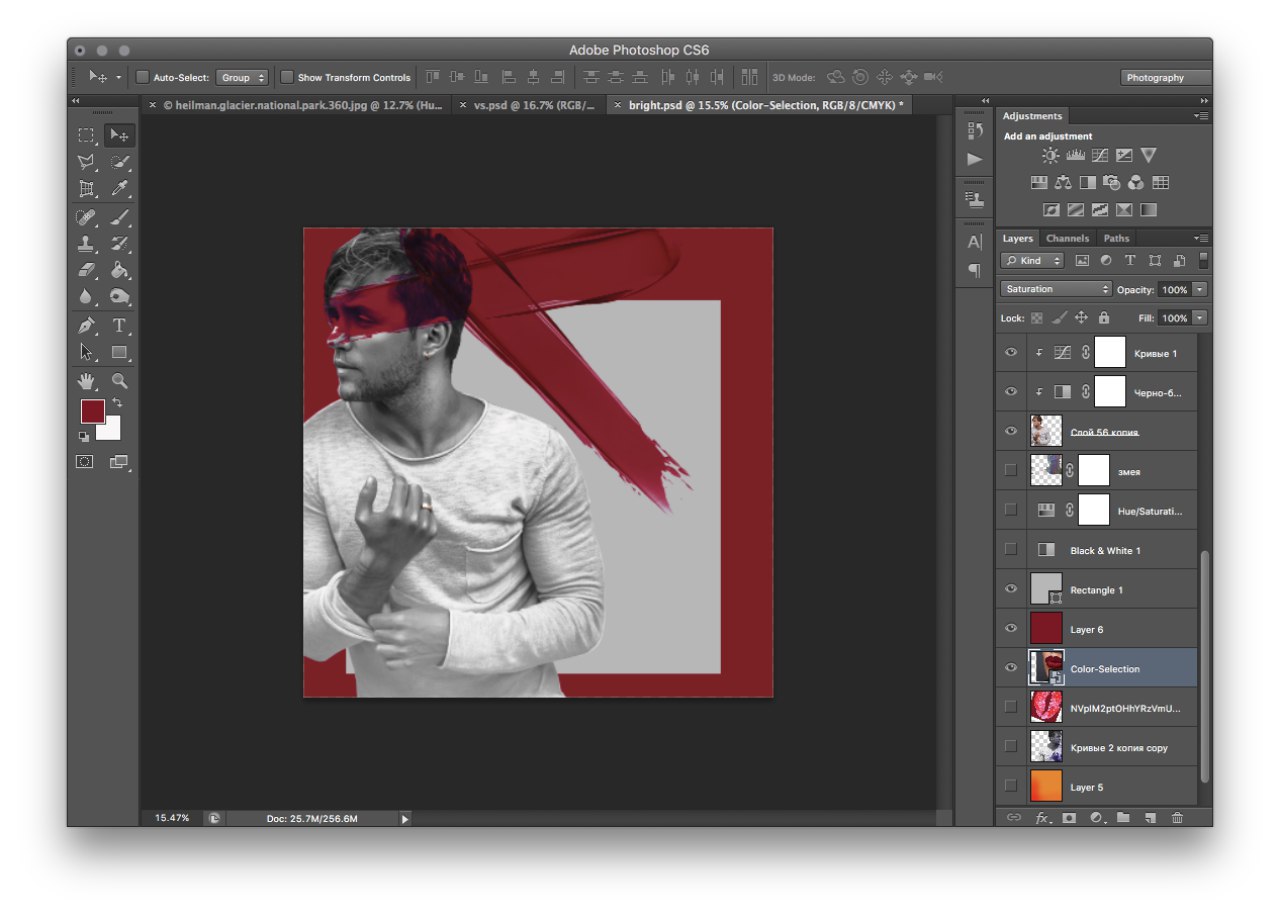Image resolution: width=1280 pixels, height=918 pixels.
Task: Create a new layer button
Action: 1150,818
